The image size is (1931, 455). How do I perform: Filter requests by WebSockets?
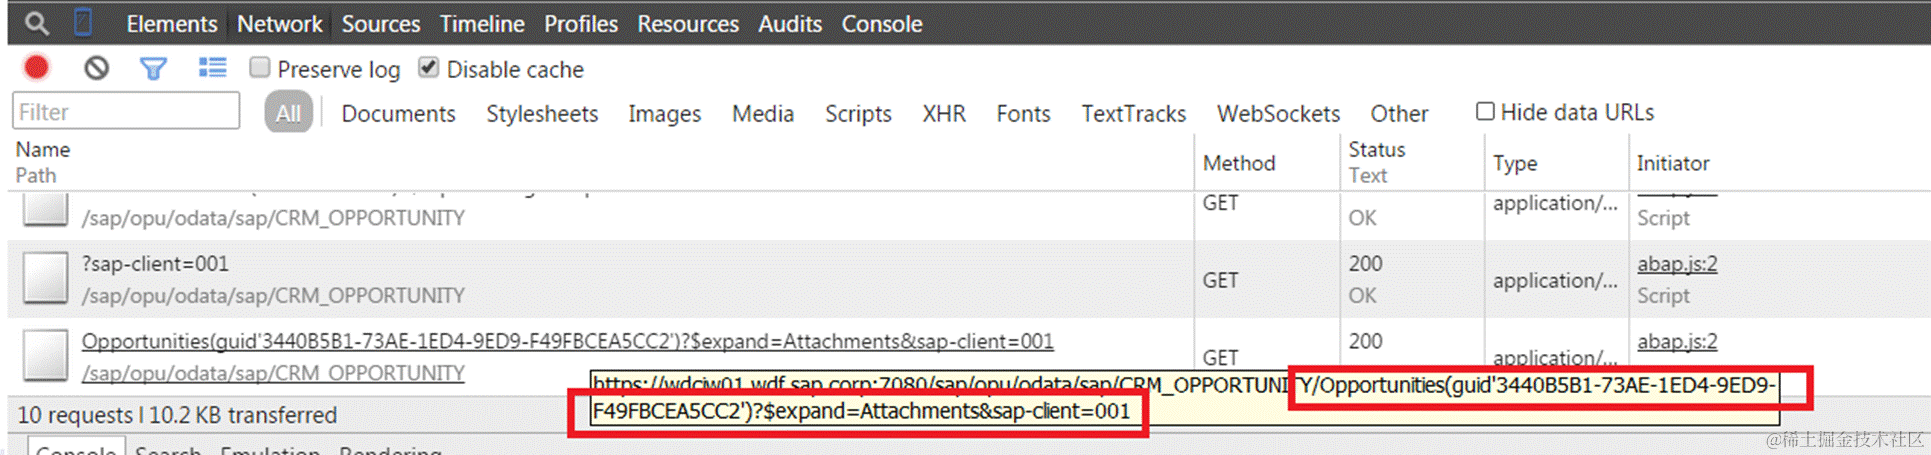pos(1278,113)
